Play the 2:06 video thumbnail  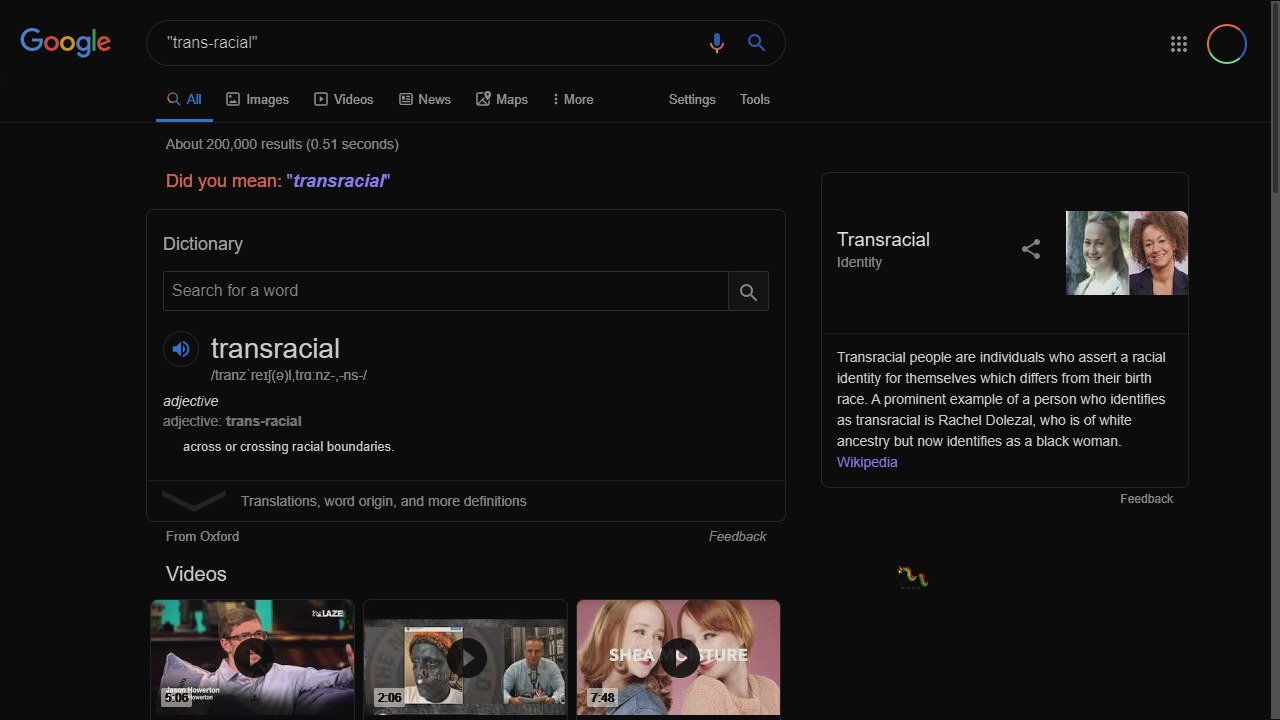pos(465,657)
